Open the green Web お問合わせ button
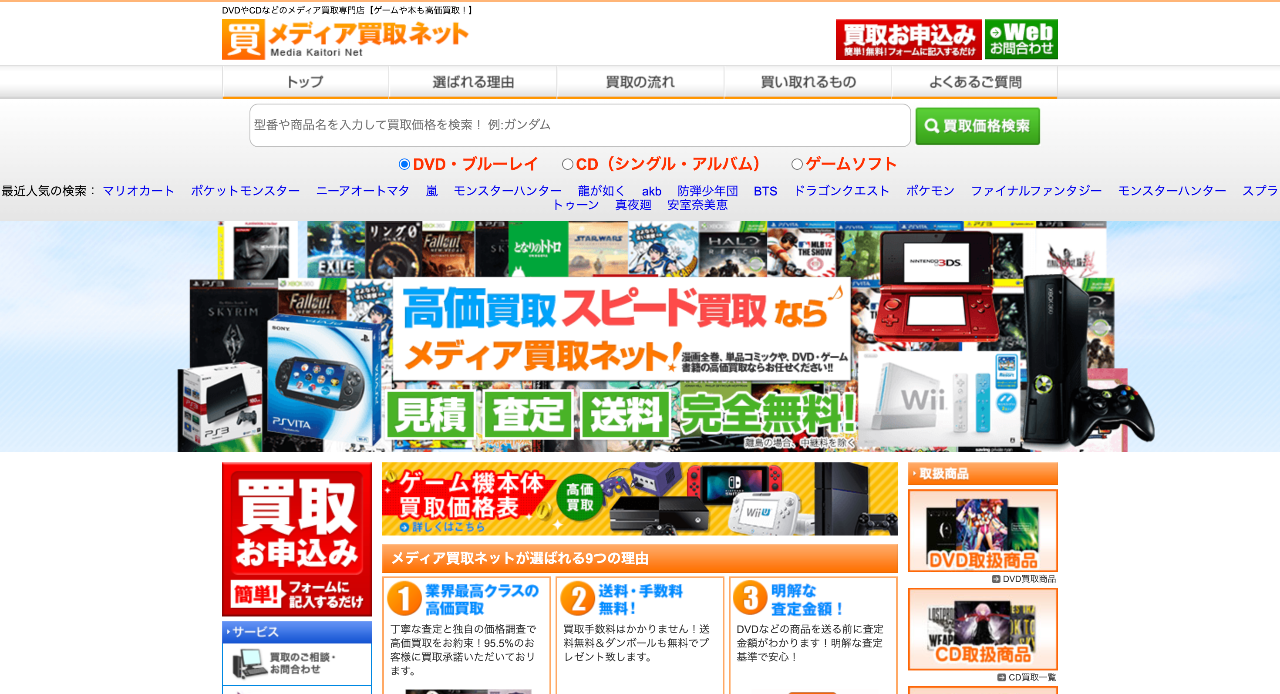The image size is (1280, 694). 1021,39
